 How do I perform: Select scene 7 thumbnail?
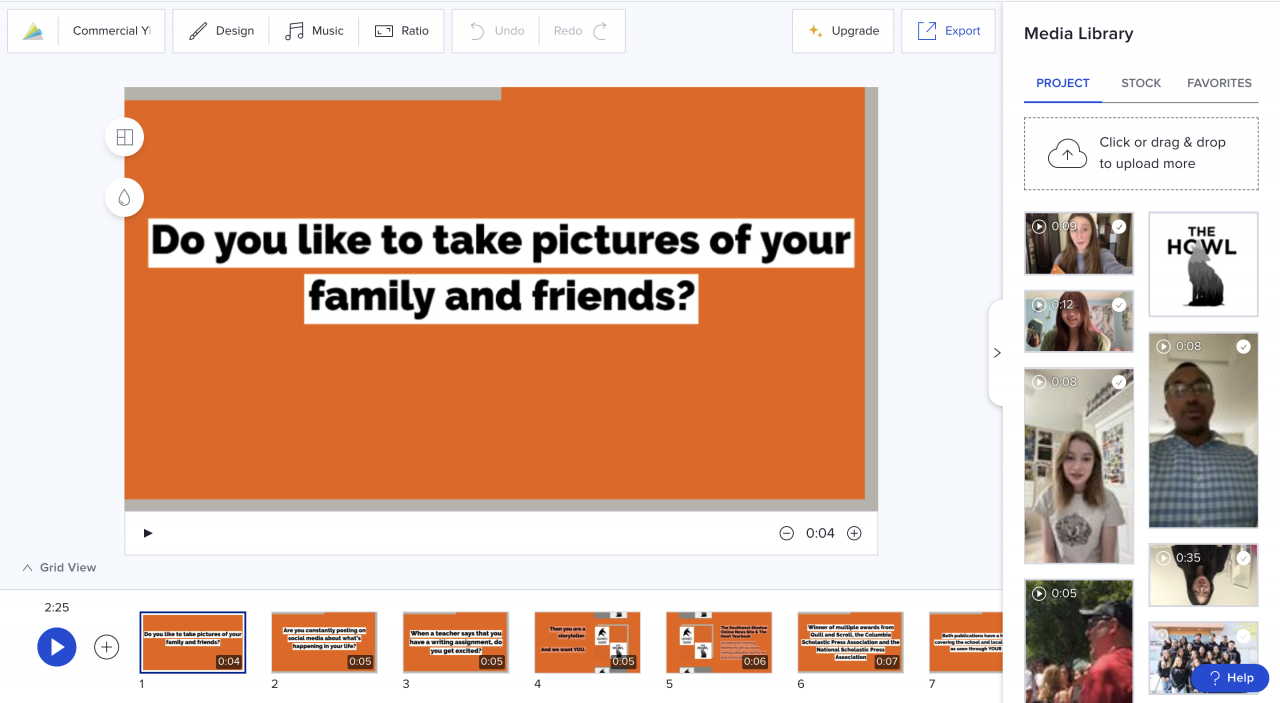[965, 642]
